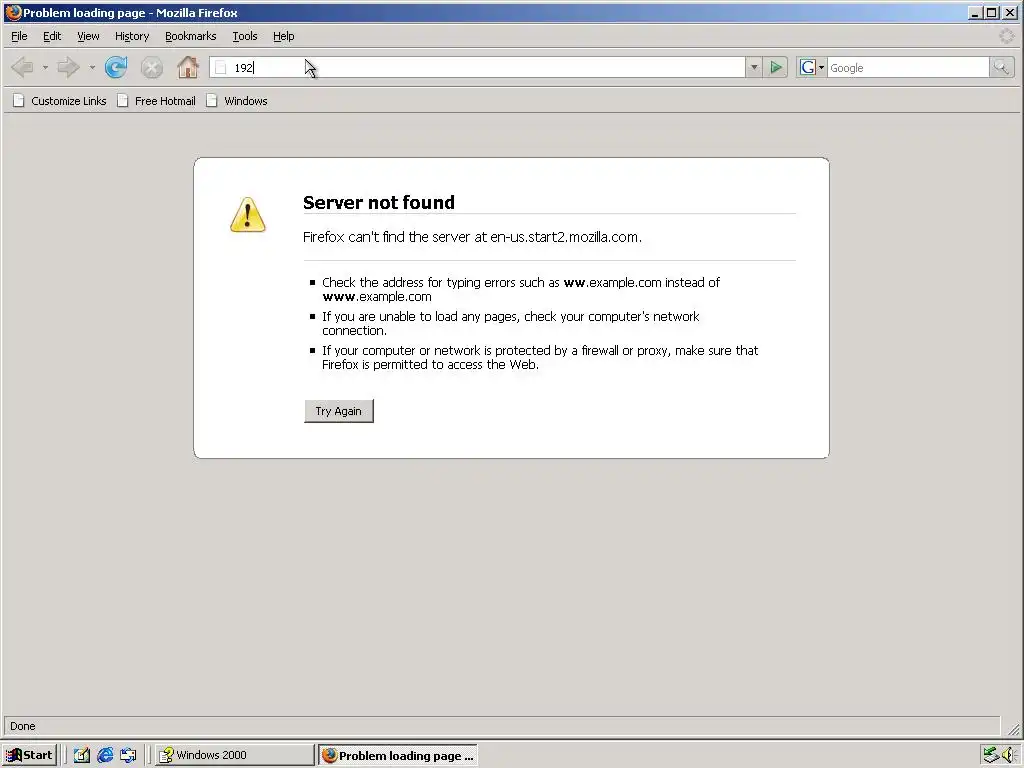Open the Bookmarks menu
1024x768 pixels.
190,36
